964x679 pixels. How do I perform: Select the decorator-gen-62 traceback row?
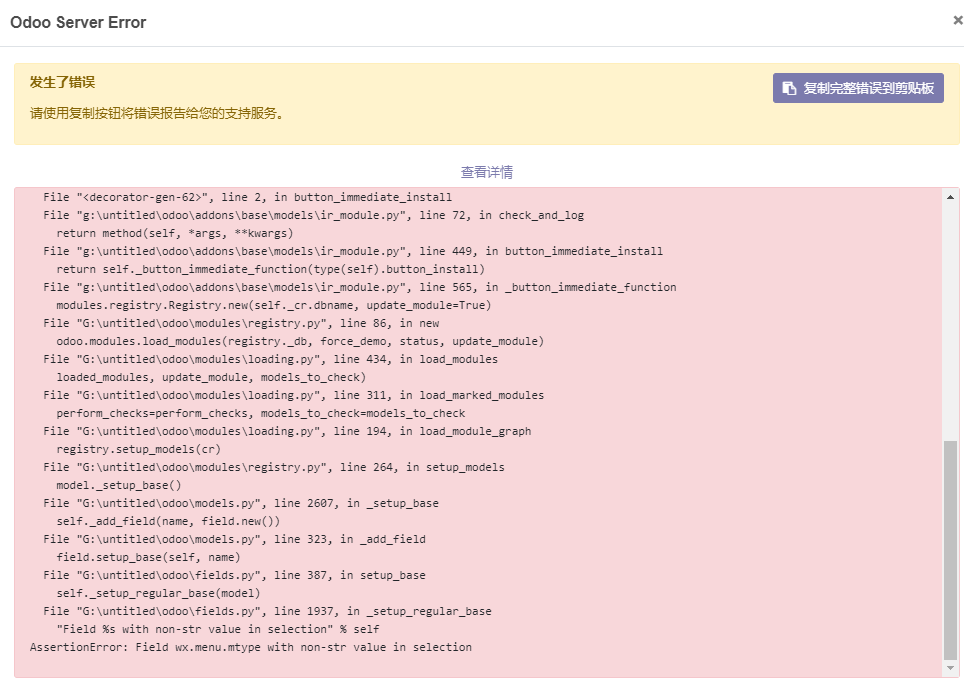point(247,197)
